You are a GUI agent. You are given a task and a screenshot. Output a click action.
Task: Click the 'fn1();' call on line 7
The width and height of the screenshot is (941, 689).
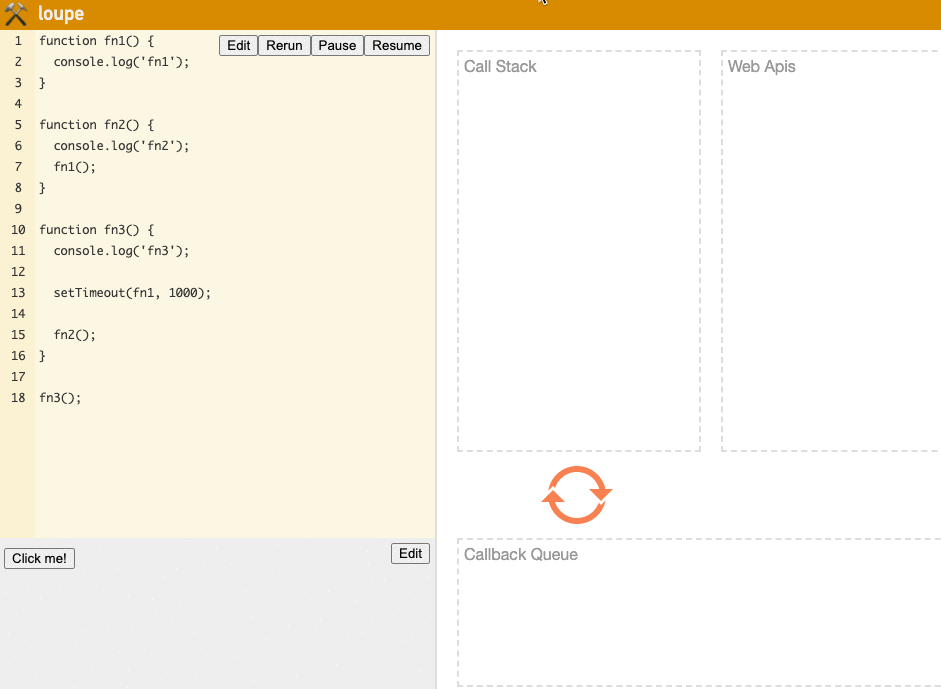pyautogui.click(x=74, y=167)
